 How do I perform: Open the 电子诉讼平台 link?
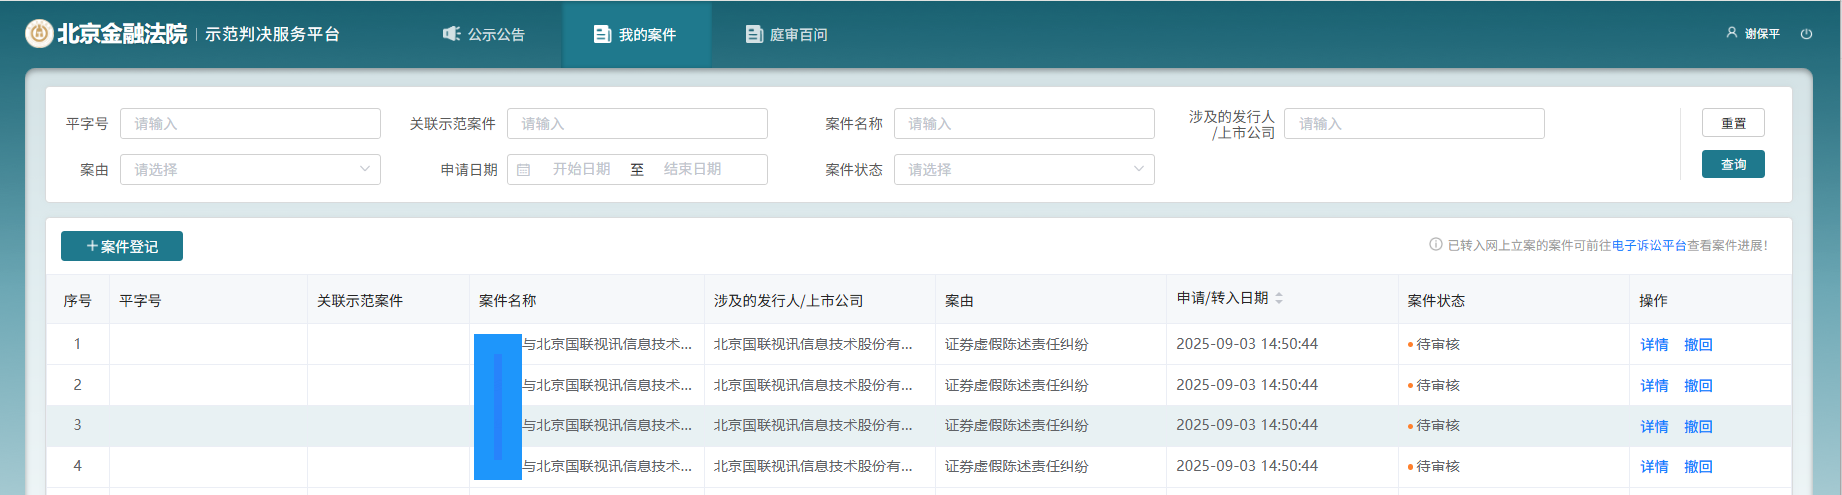coord(1649,245)
